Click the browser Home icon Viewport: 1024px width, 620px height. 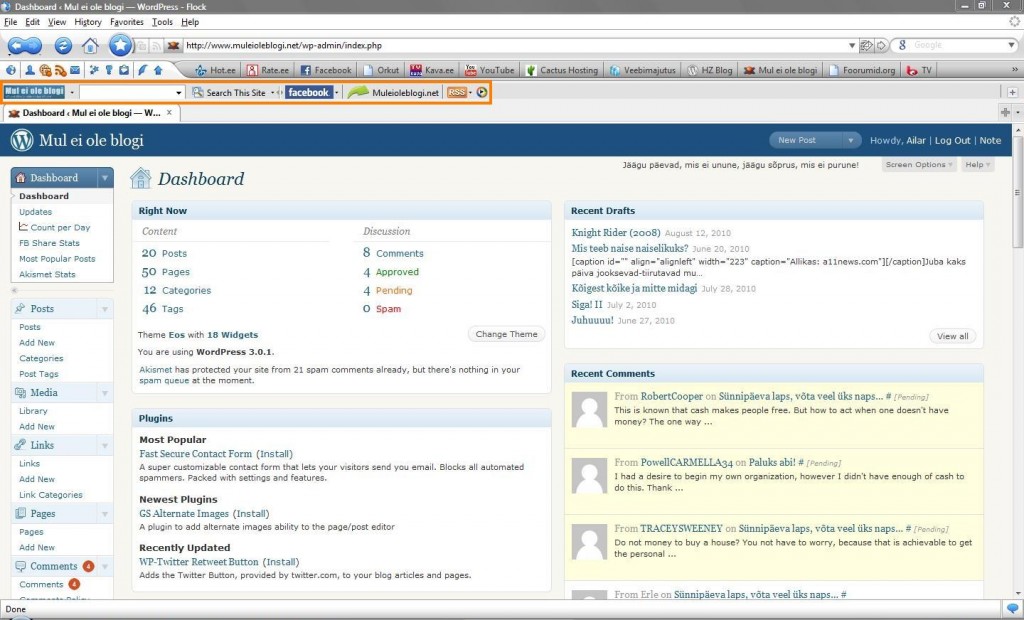coord(90,45)
